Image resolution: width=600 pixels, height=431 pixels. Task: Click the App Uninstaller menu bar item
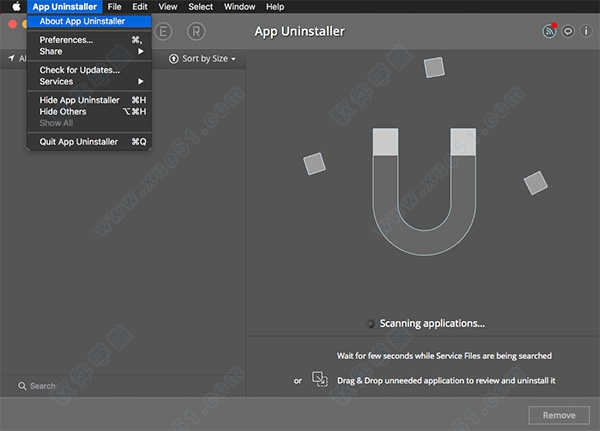pos(64,7)
